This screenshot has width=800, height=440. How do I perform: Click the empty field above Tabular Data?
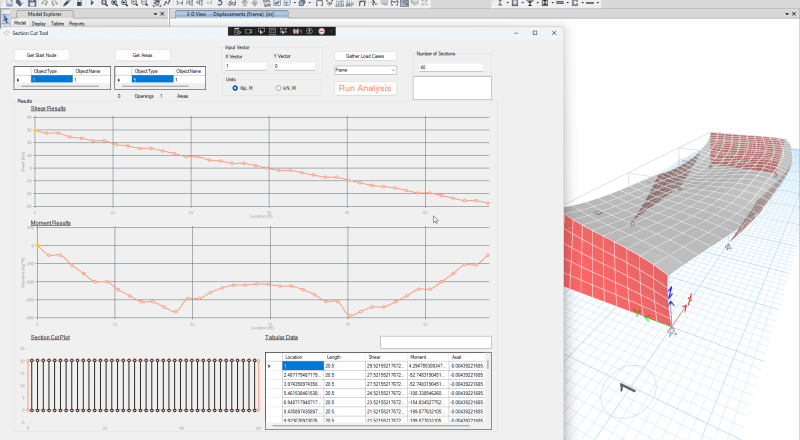pyautogui.click(x=436, y=342)
